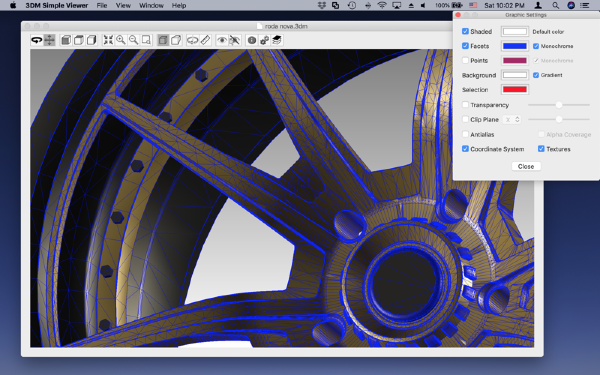Select the pan move tool
Image resolution: width=600 pixels, height=375 pixels.
tap(49, 40)
